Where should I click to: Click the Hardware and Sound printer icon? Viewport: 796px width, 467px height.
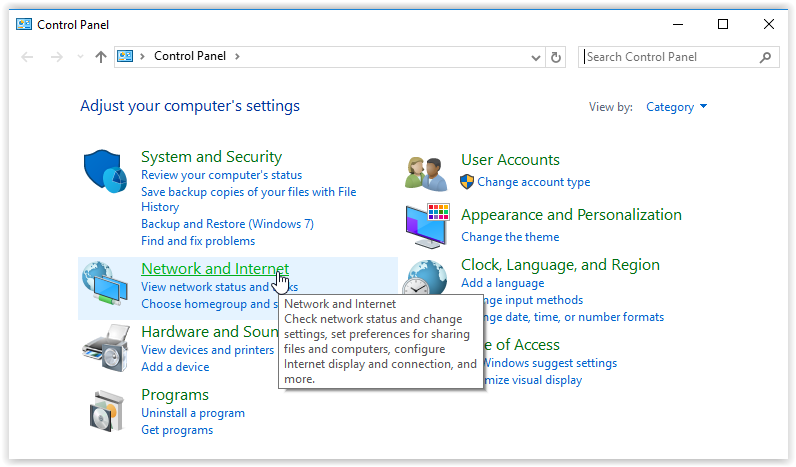point(104,347)
